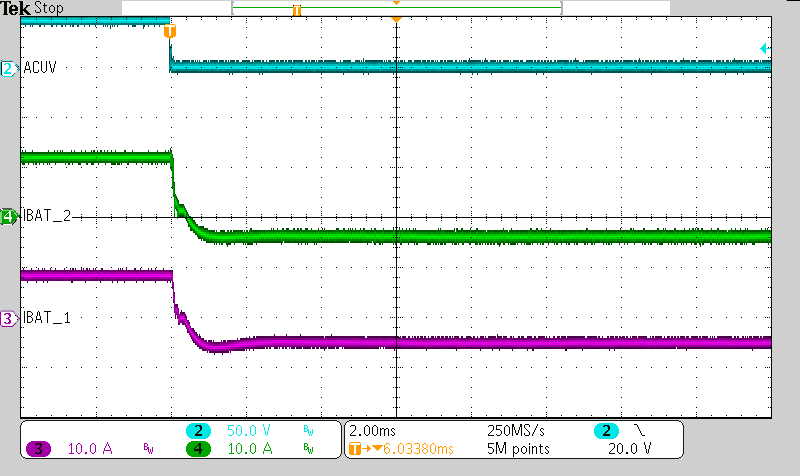This screenshot has width=800, height=476.
Task: Toggle the green channel 4 badge
Action: [x=198, y=449]
